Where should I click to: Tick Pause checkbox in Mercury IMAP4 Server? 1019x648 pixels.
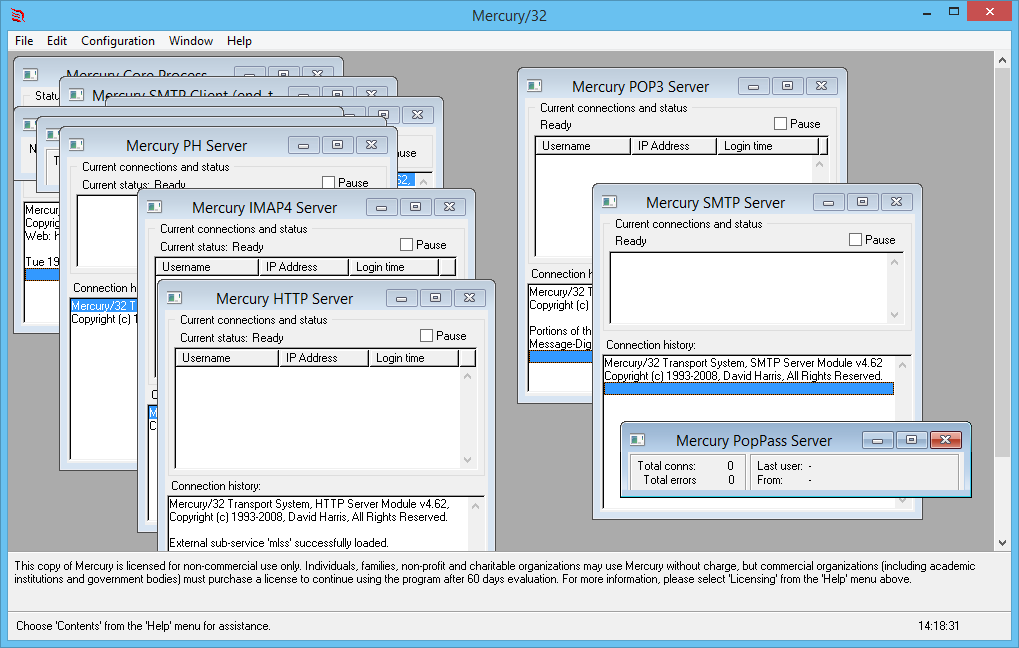tap(406, 244)
